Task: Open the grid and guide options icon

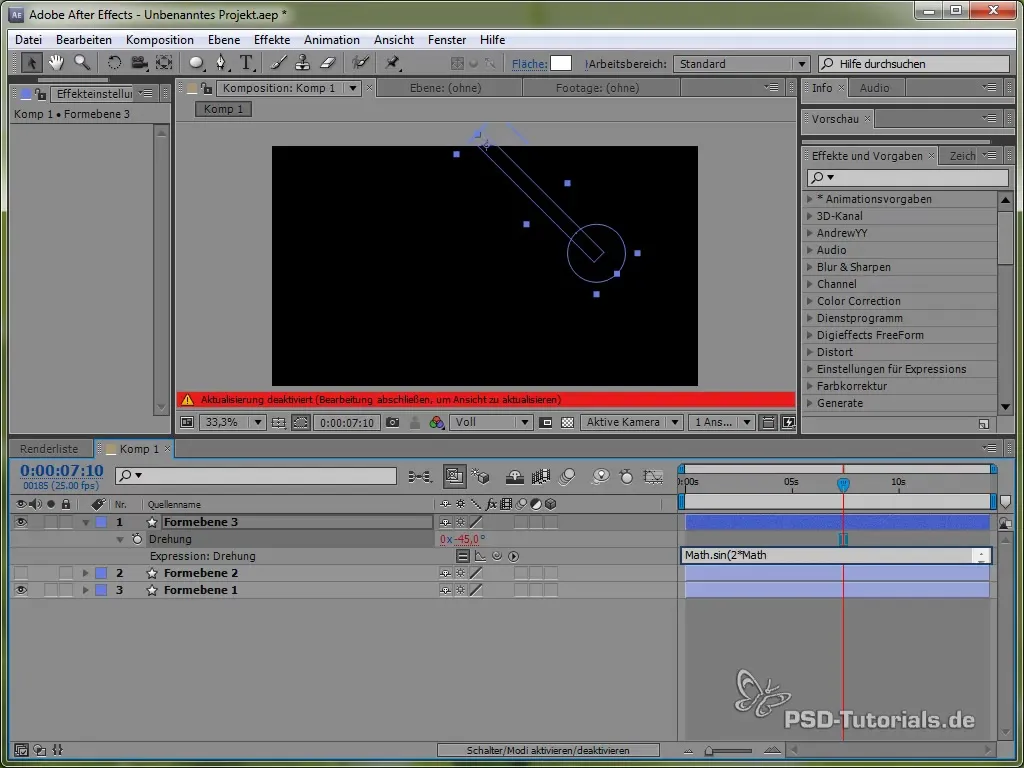Action: point(279,423)
